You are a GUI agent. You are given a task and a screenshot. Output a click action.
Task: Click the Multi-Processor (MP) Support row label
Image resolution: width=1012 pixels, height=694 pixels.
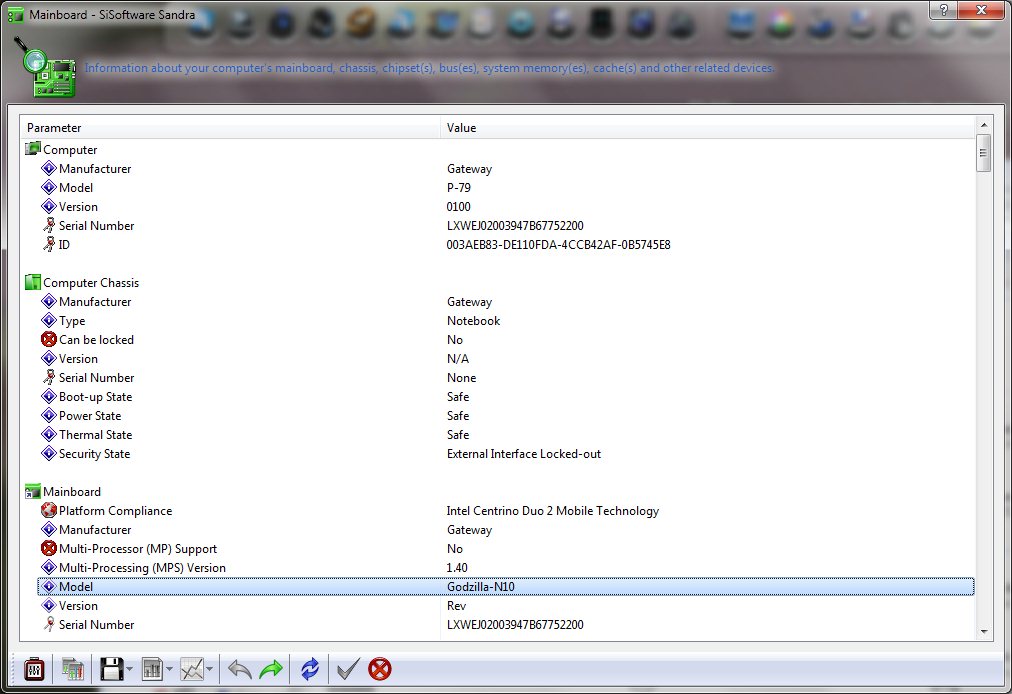(138, 549)
